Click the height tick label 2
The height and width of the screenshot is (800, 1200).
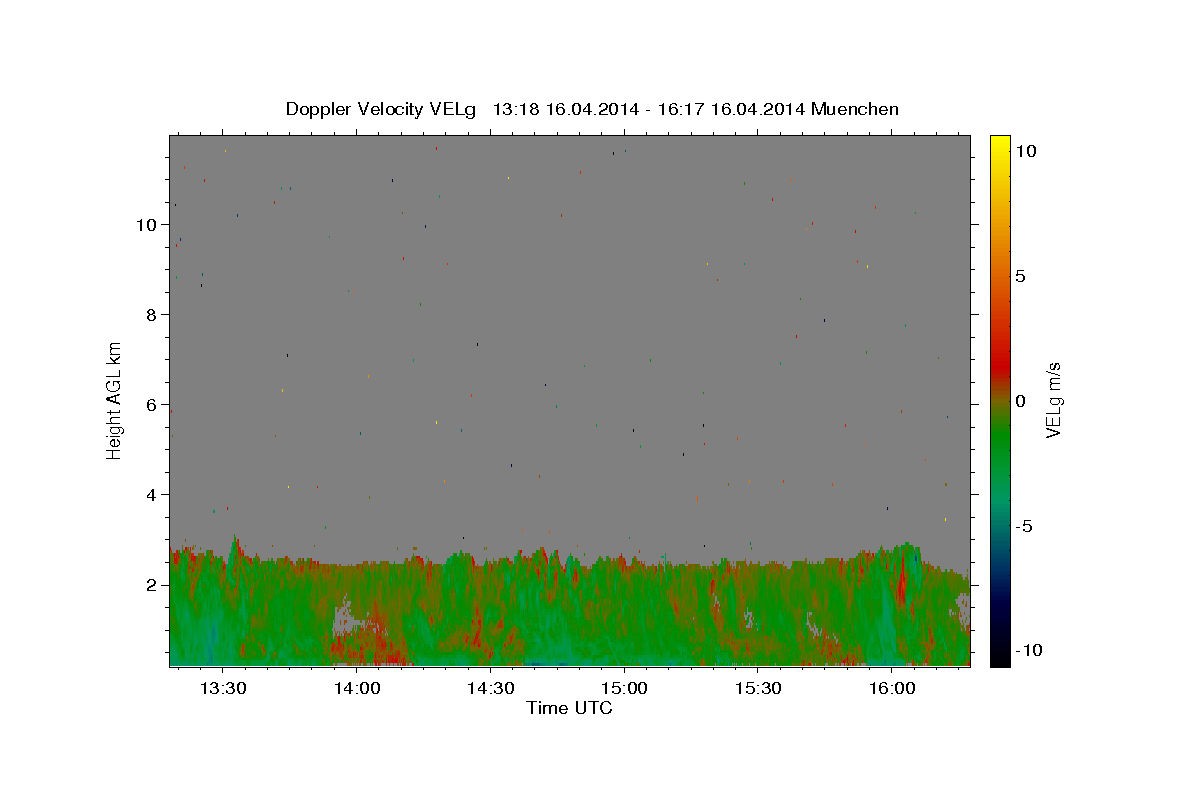click(x=153, y=585)
